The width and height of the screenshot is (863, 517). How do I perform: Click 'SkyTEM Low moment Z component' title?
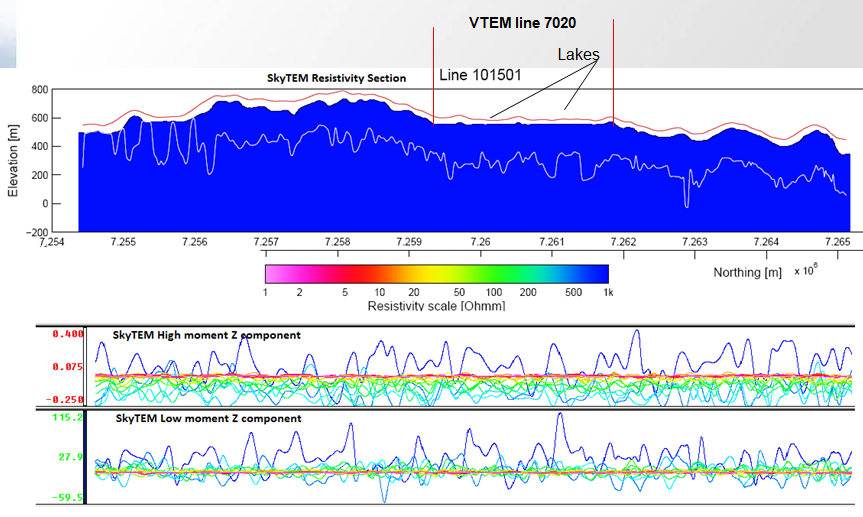coord(208,418)
